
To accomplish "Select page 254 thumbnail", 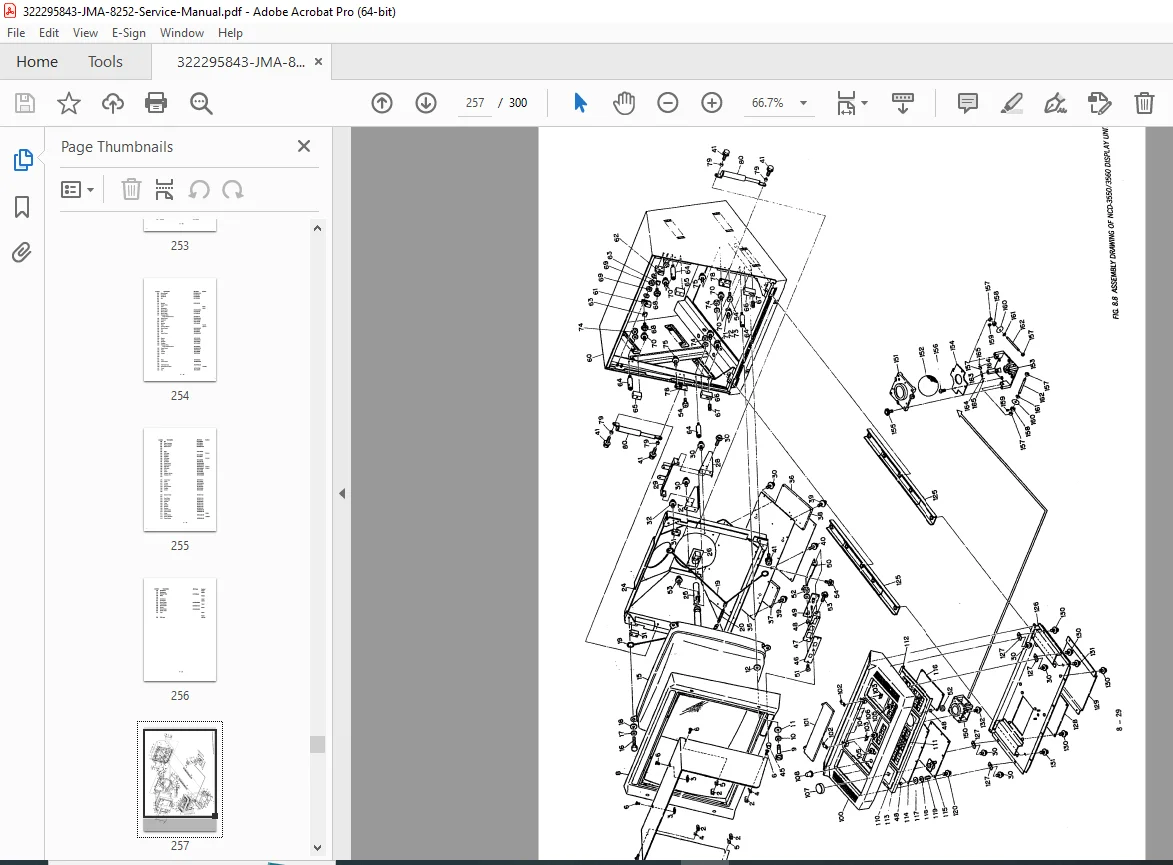I will pyautogui.click(x=180, y=330).
